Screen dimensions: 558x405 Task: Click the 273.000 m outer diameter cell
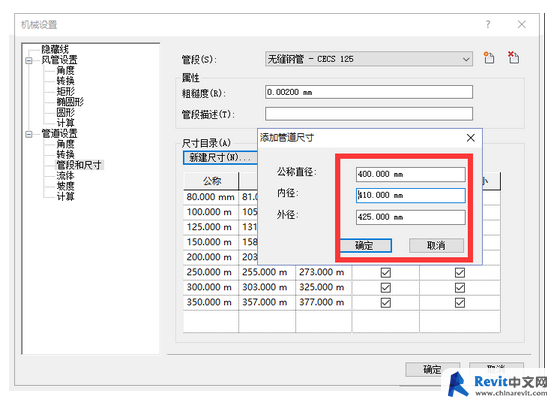tap(323, 272)
